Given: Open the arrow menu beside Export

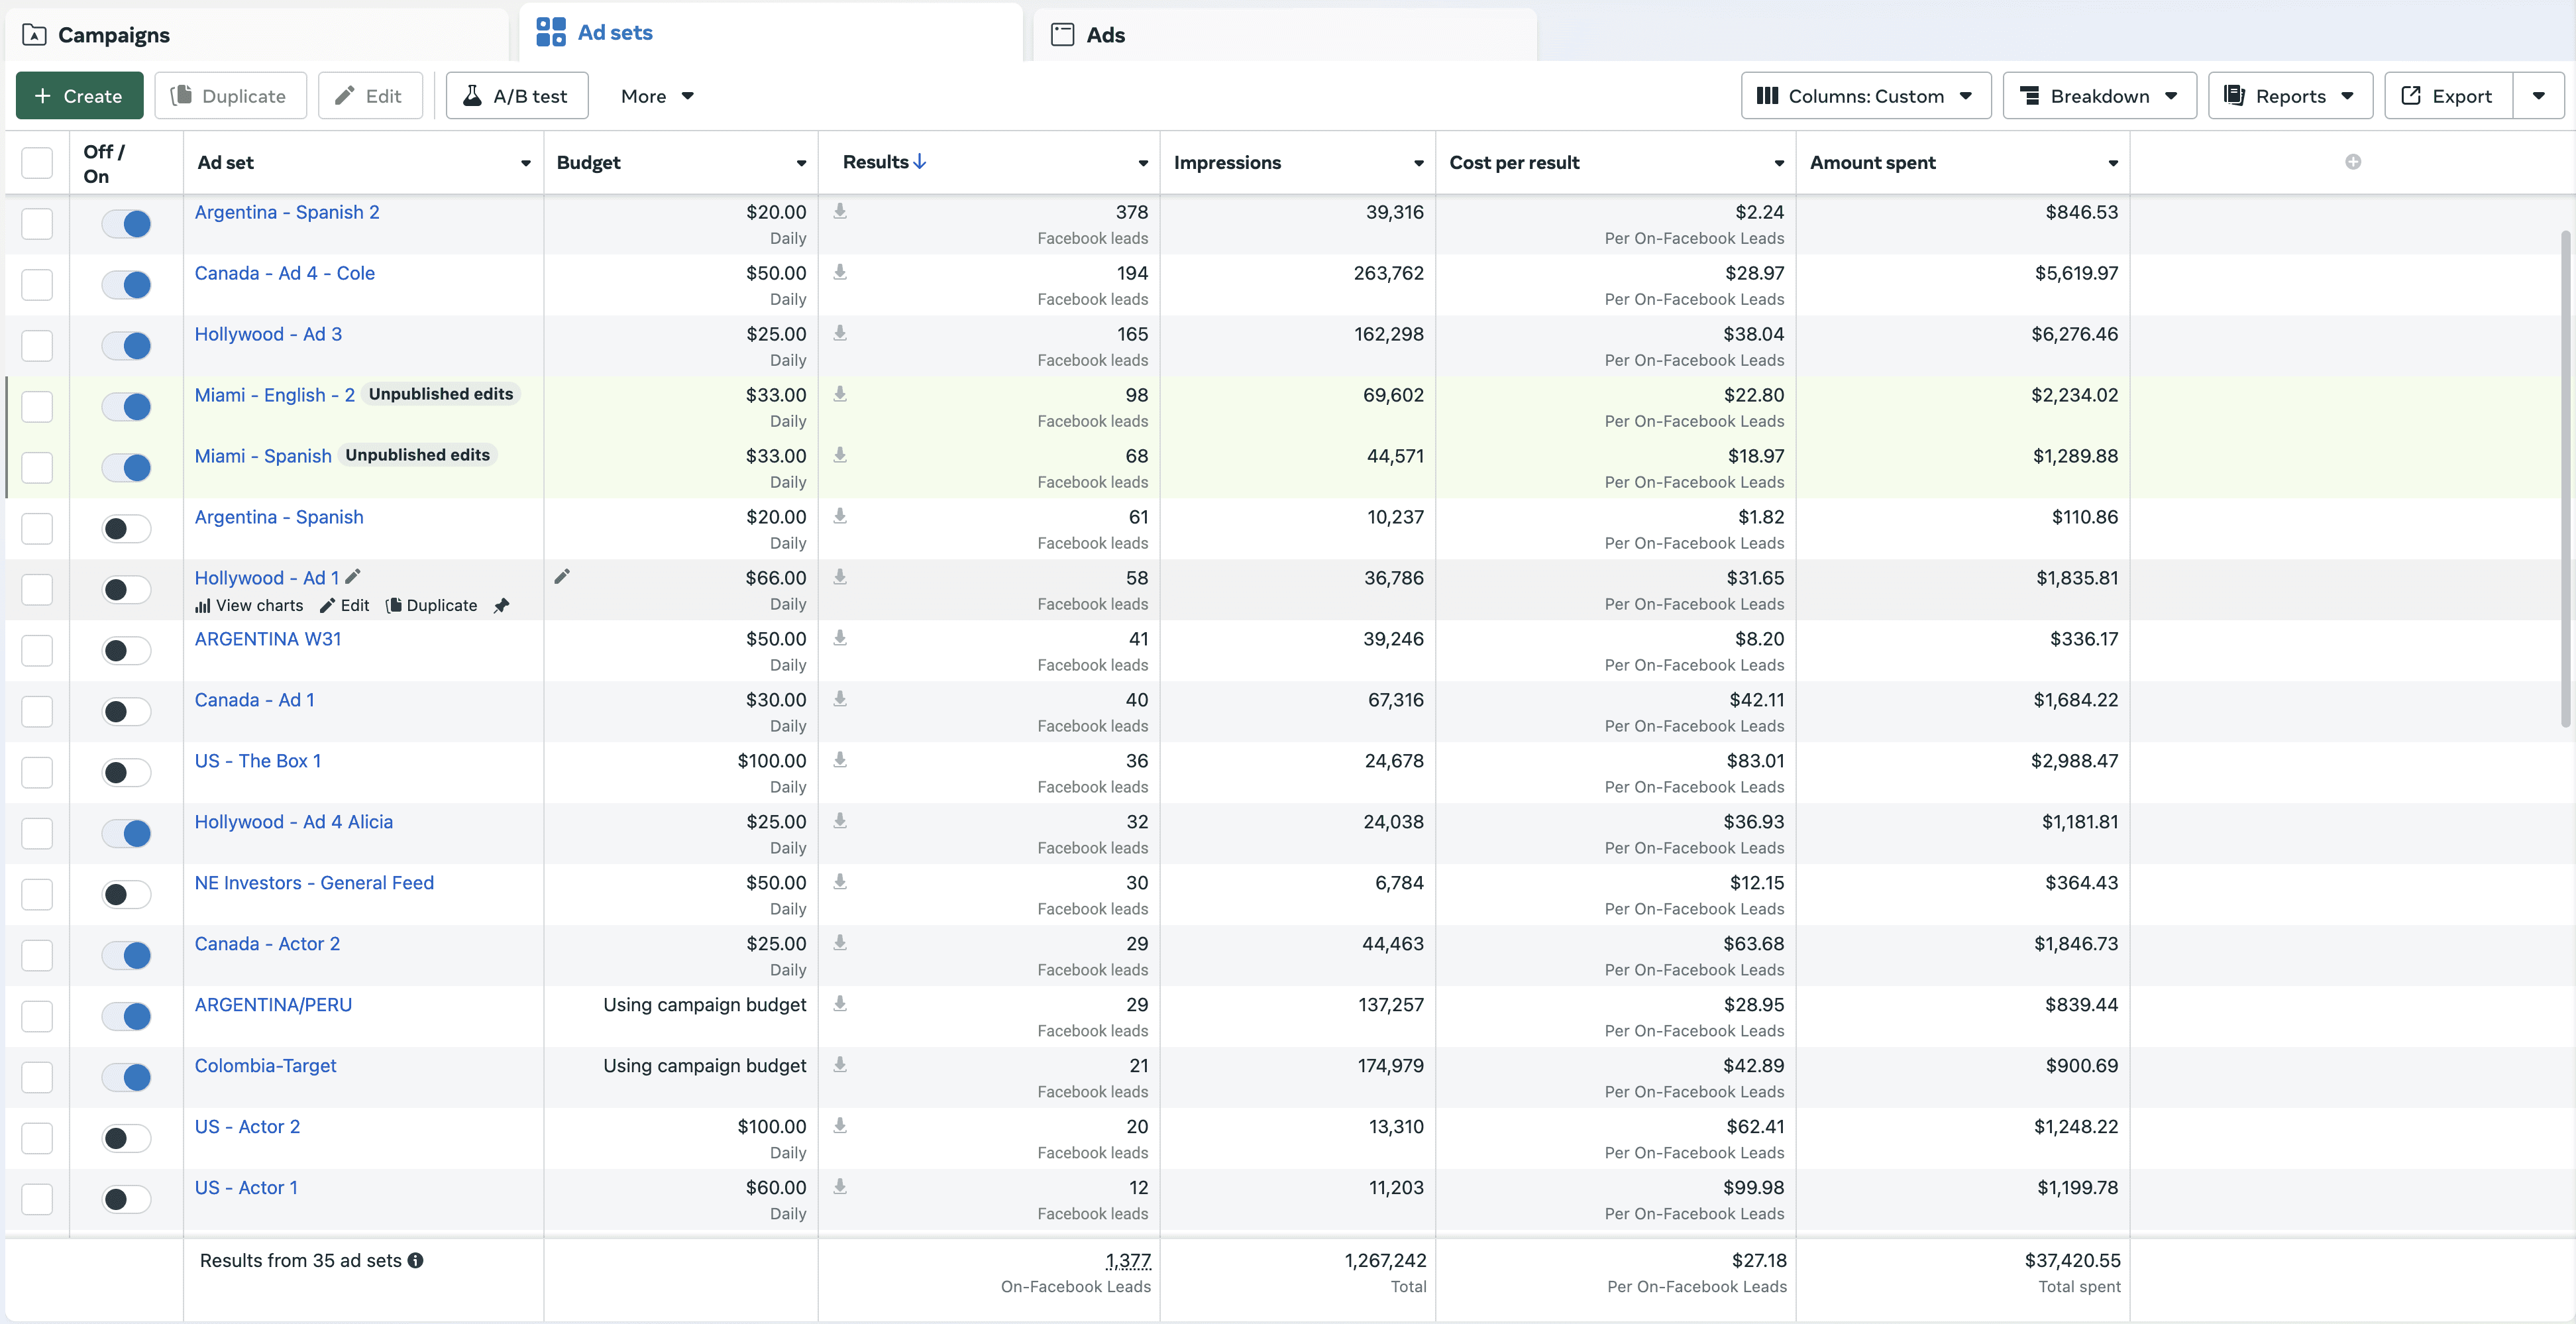Looking at the screenshot, I should click(2538, 96).
